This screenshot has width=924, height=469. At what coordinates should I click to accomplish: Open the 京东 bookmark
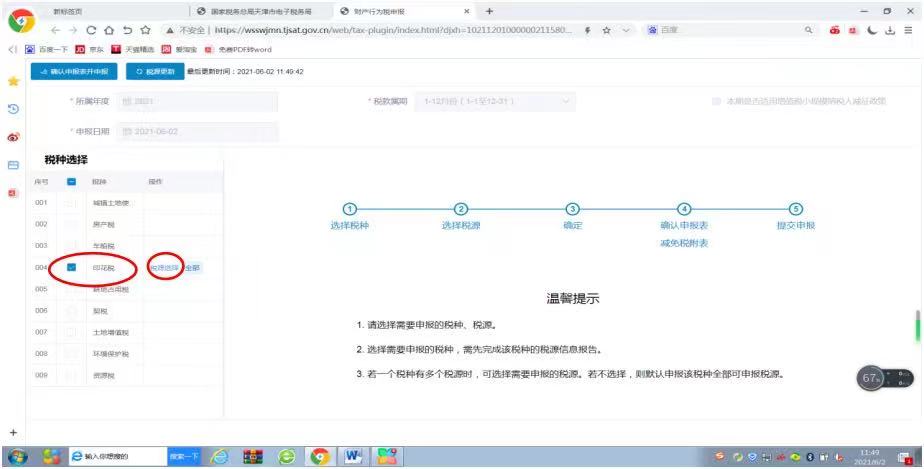(90, 49)
